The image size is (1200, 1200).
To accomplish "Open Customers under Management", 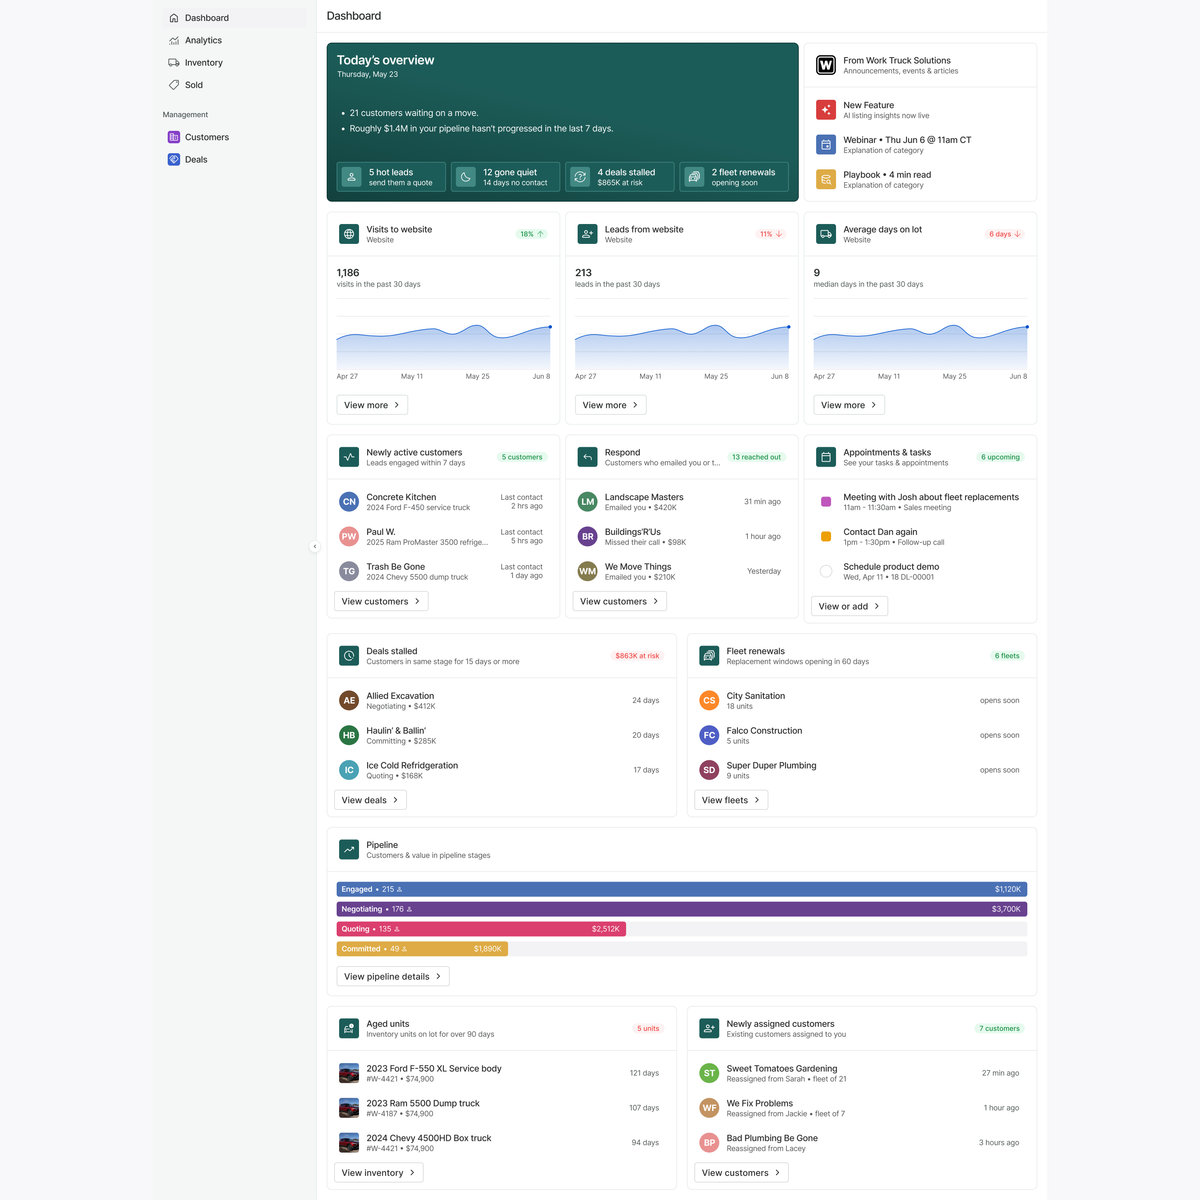I will [234, 137].
